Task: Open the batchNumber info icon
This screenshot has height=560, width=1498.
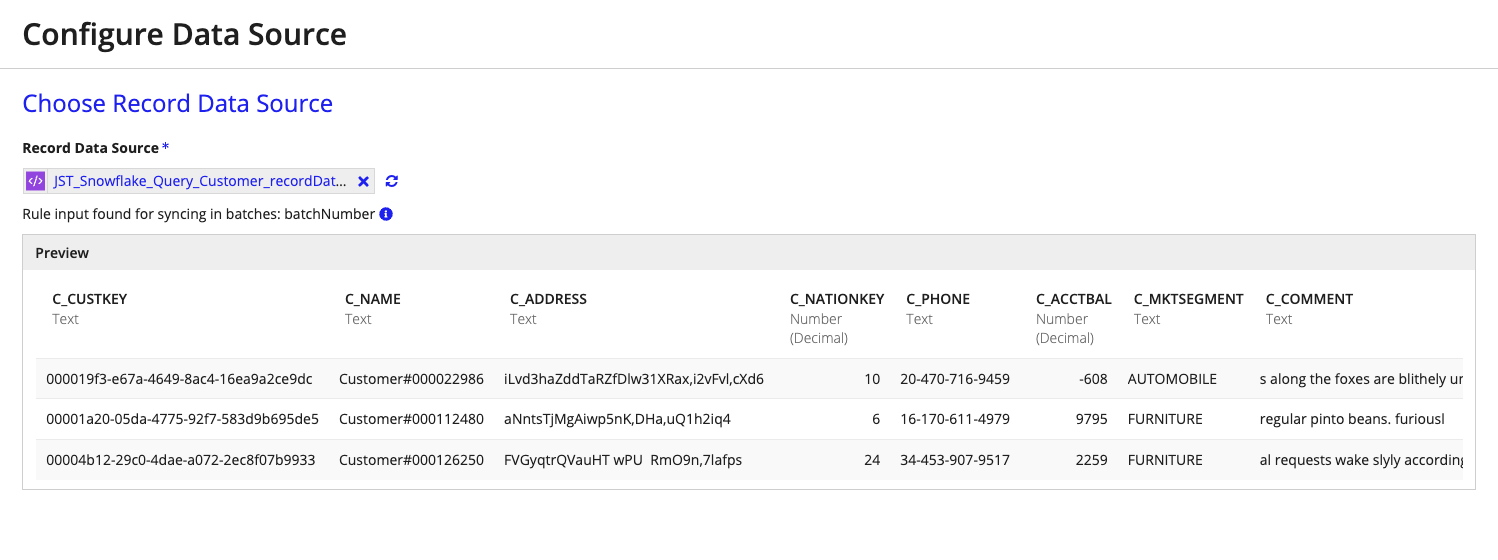Action: click(386, 214)
